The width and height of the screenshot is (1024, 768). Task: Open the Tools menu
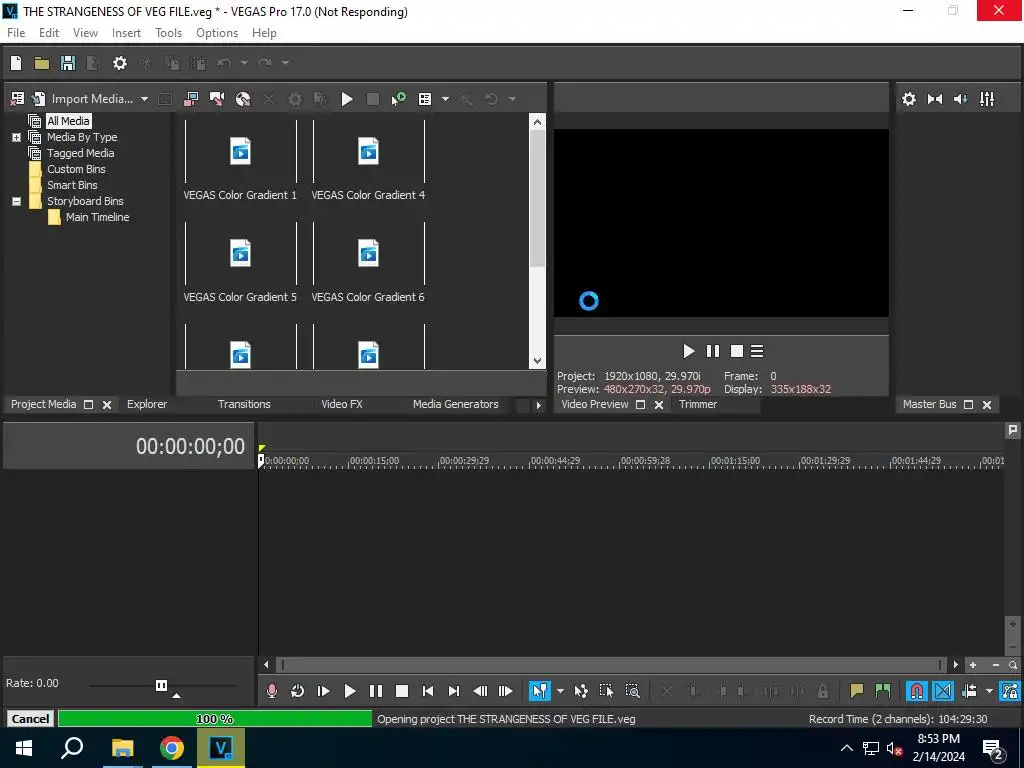[168, 33]
